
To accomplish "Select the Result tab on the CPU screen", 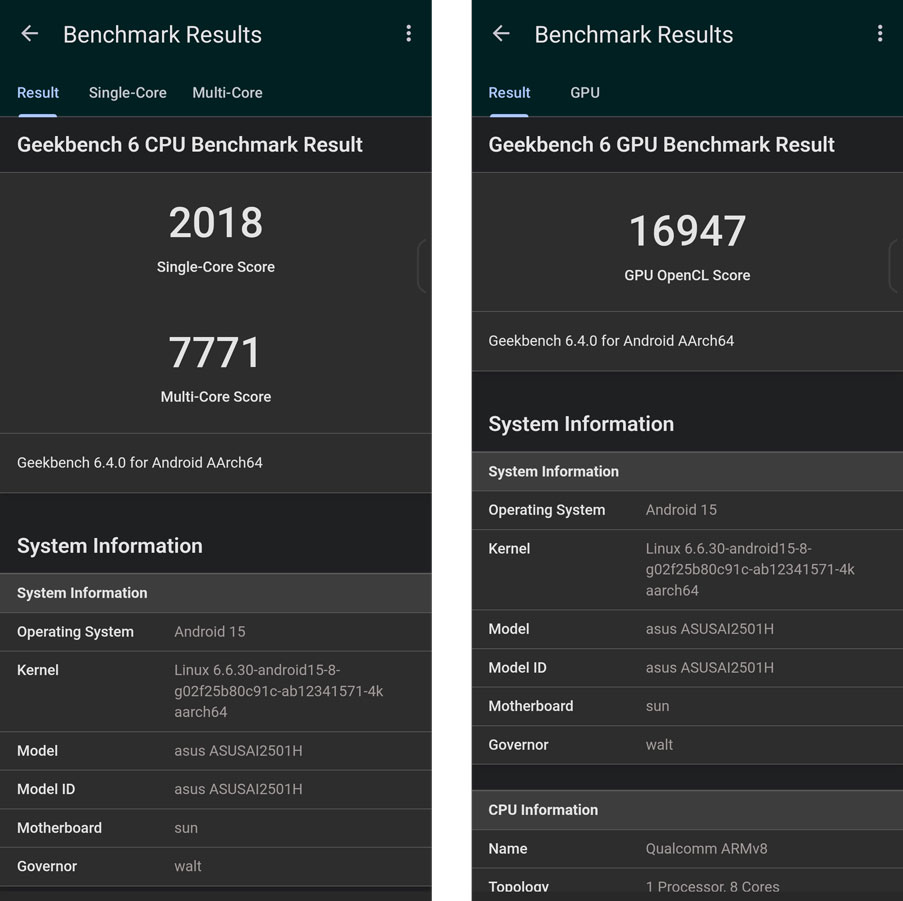I will click(38, 93).
